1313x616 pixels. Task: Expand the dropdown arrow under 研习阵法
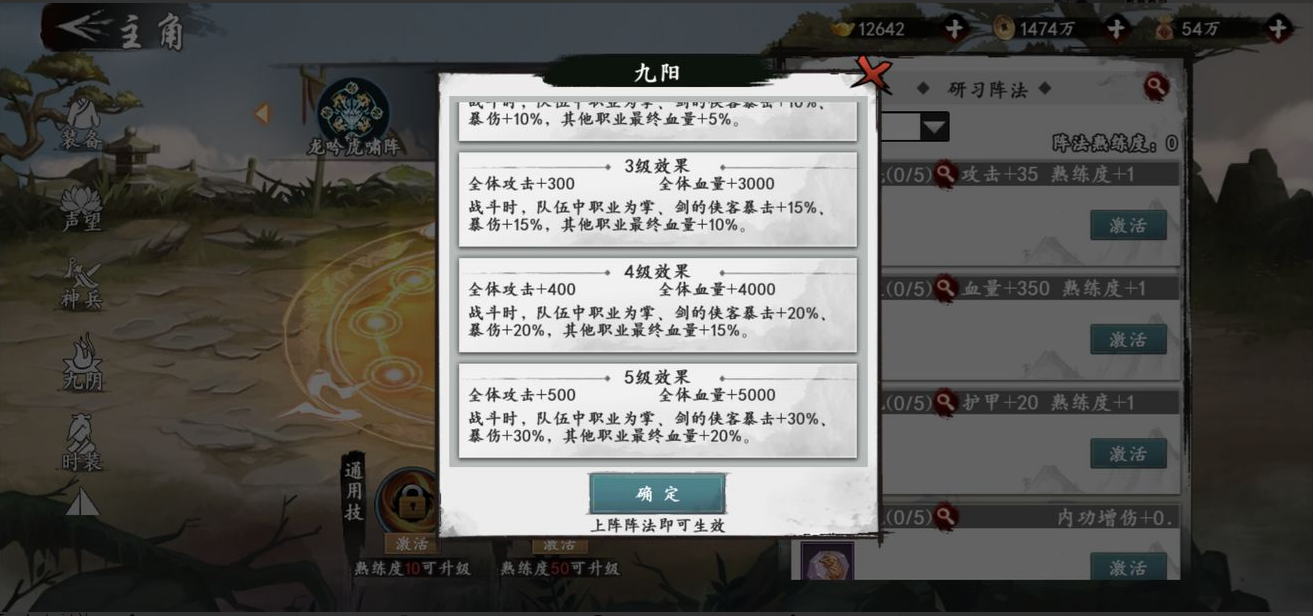coord(934,127)
